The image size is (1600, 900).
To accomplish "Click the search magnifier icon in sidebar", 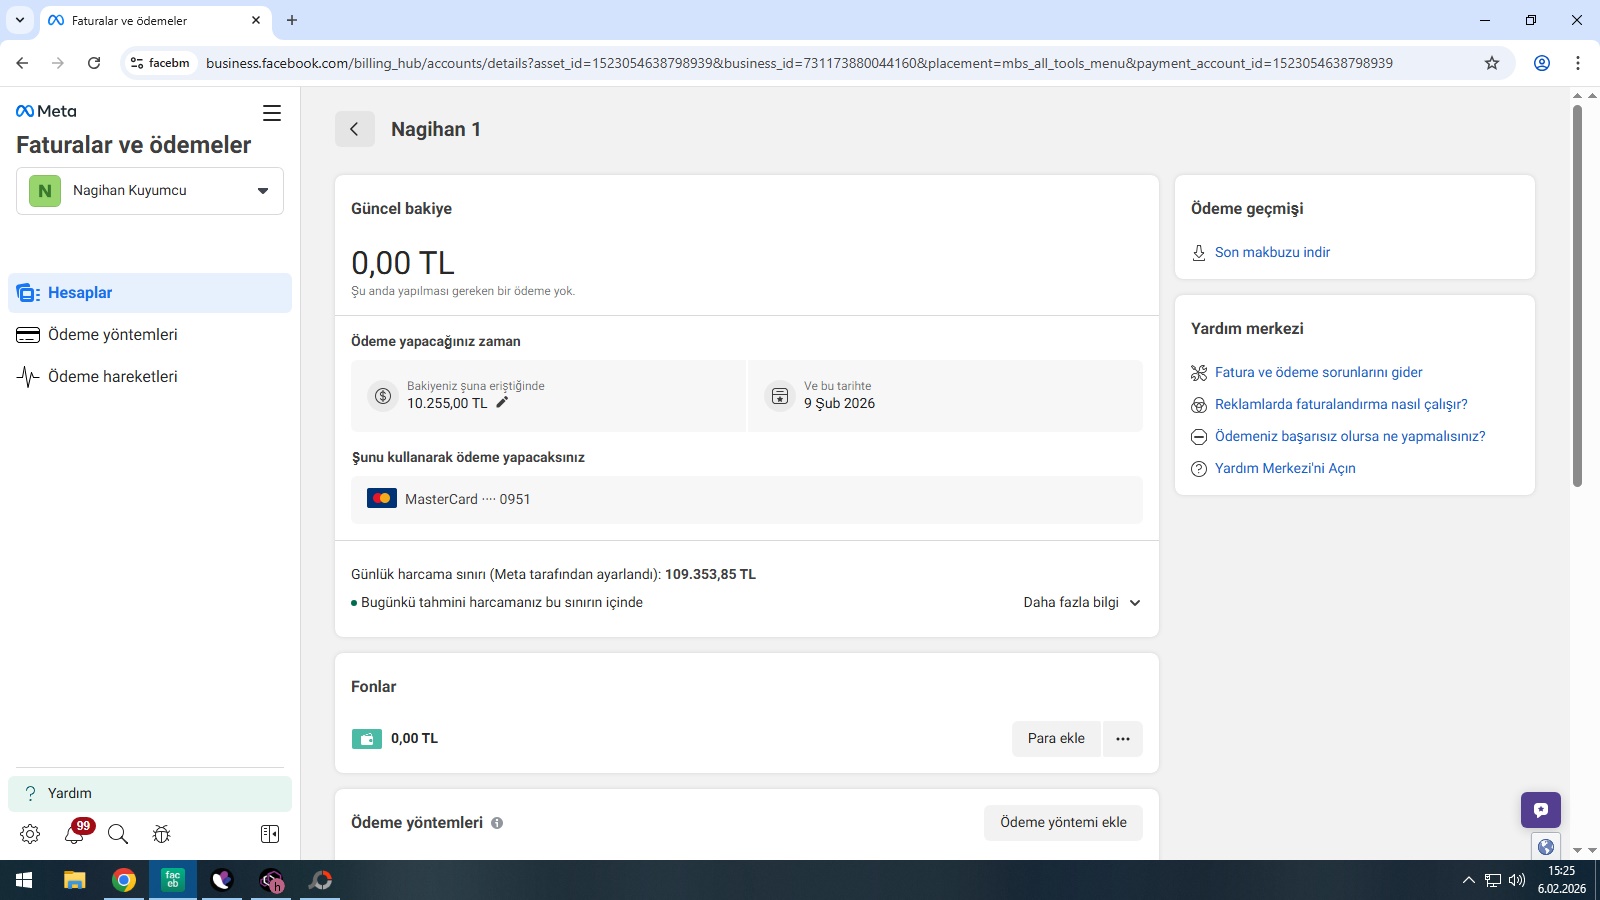I will coord(118,834).
